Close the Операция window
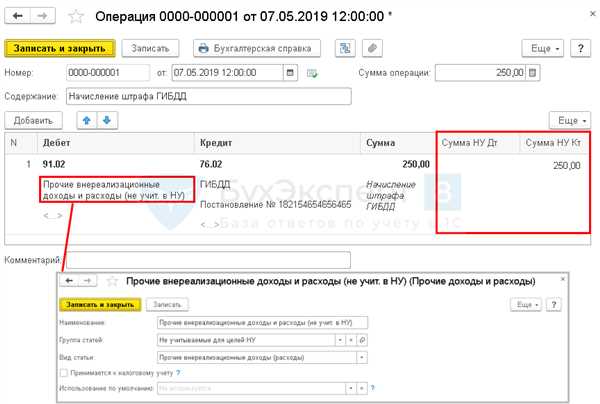 [593, 13]
